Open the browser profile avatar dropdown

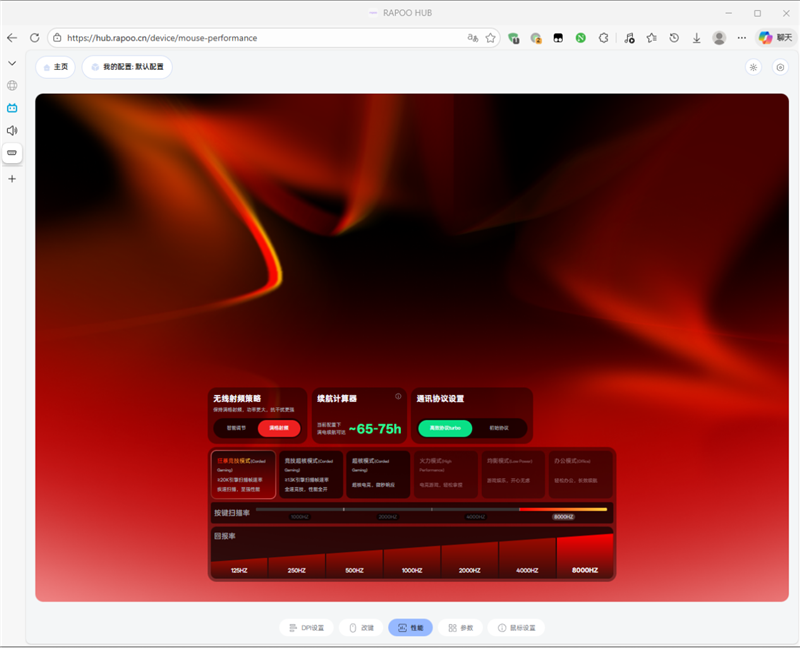pyautogui.click(x=719, y=36)
